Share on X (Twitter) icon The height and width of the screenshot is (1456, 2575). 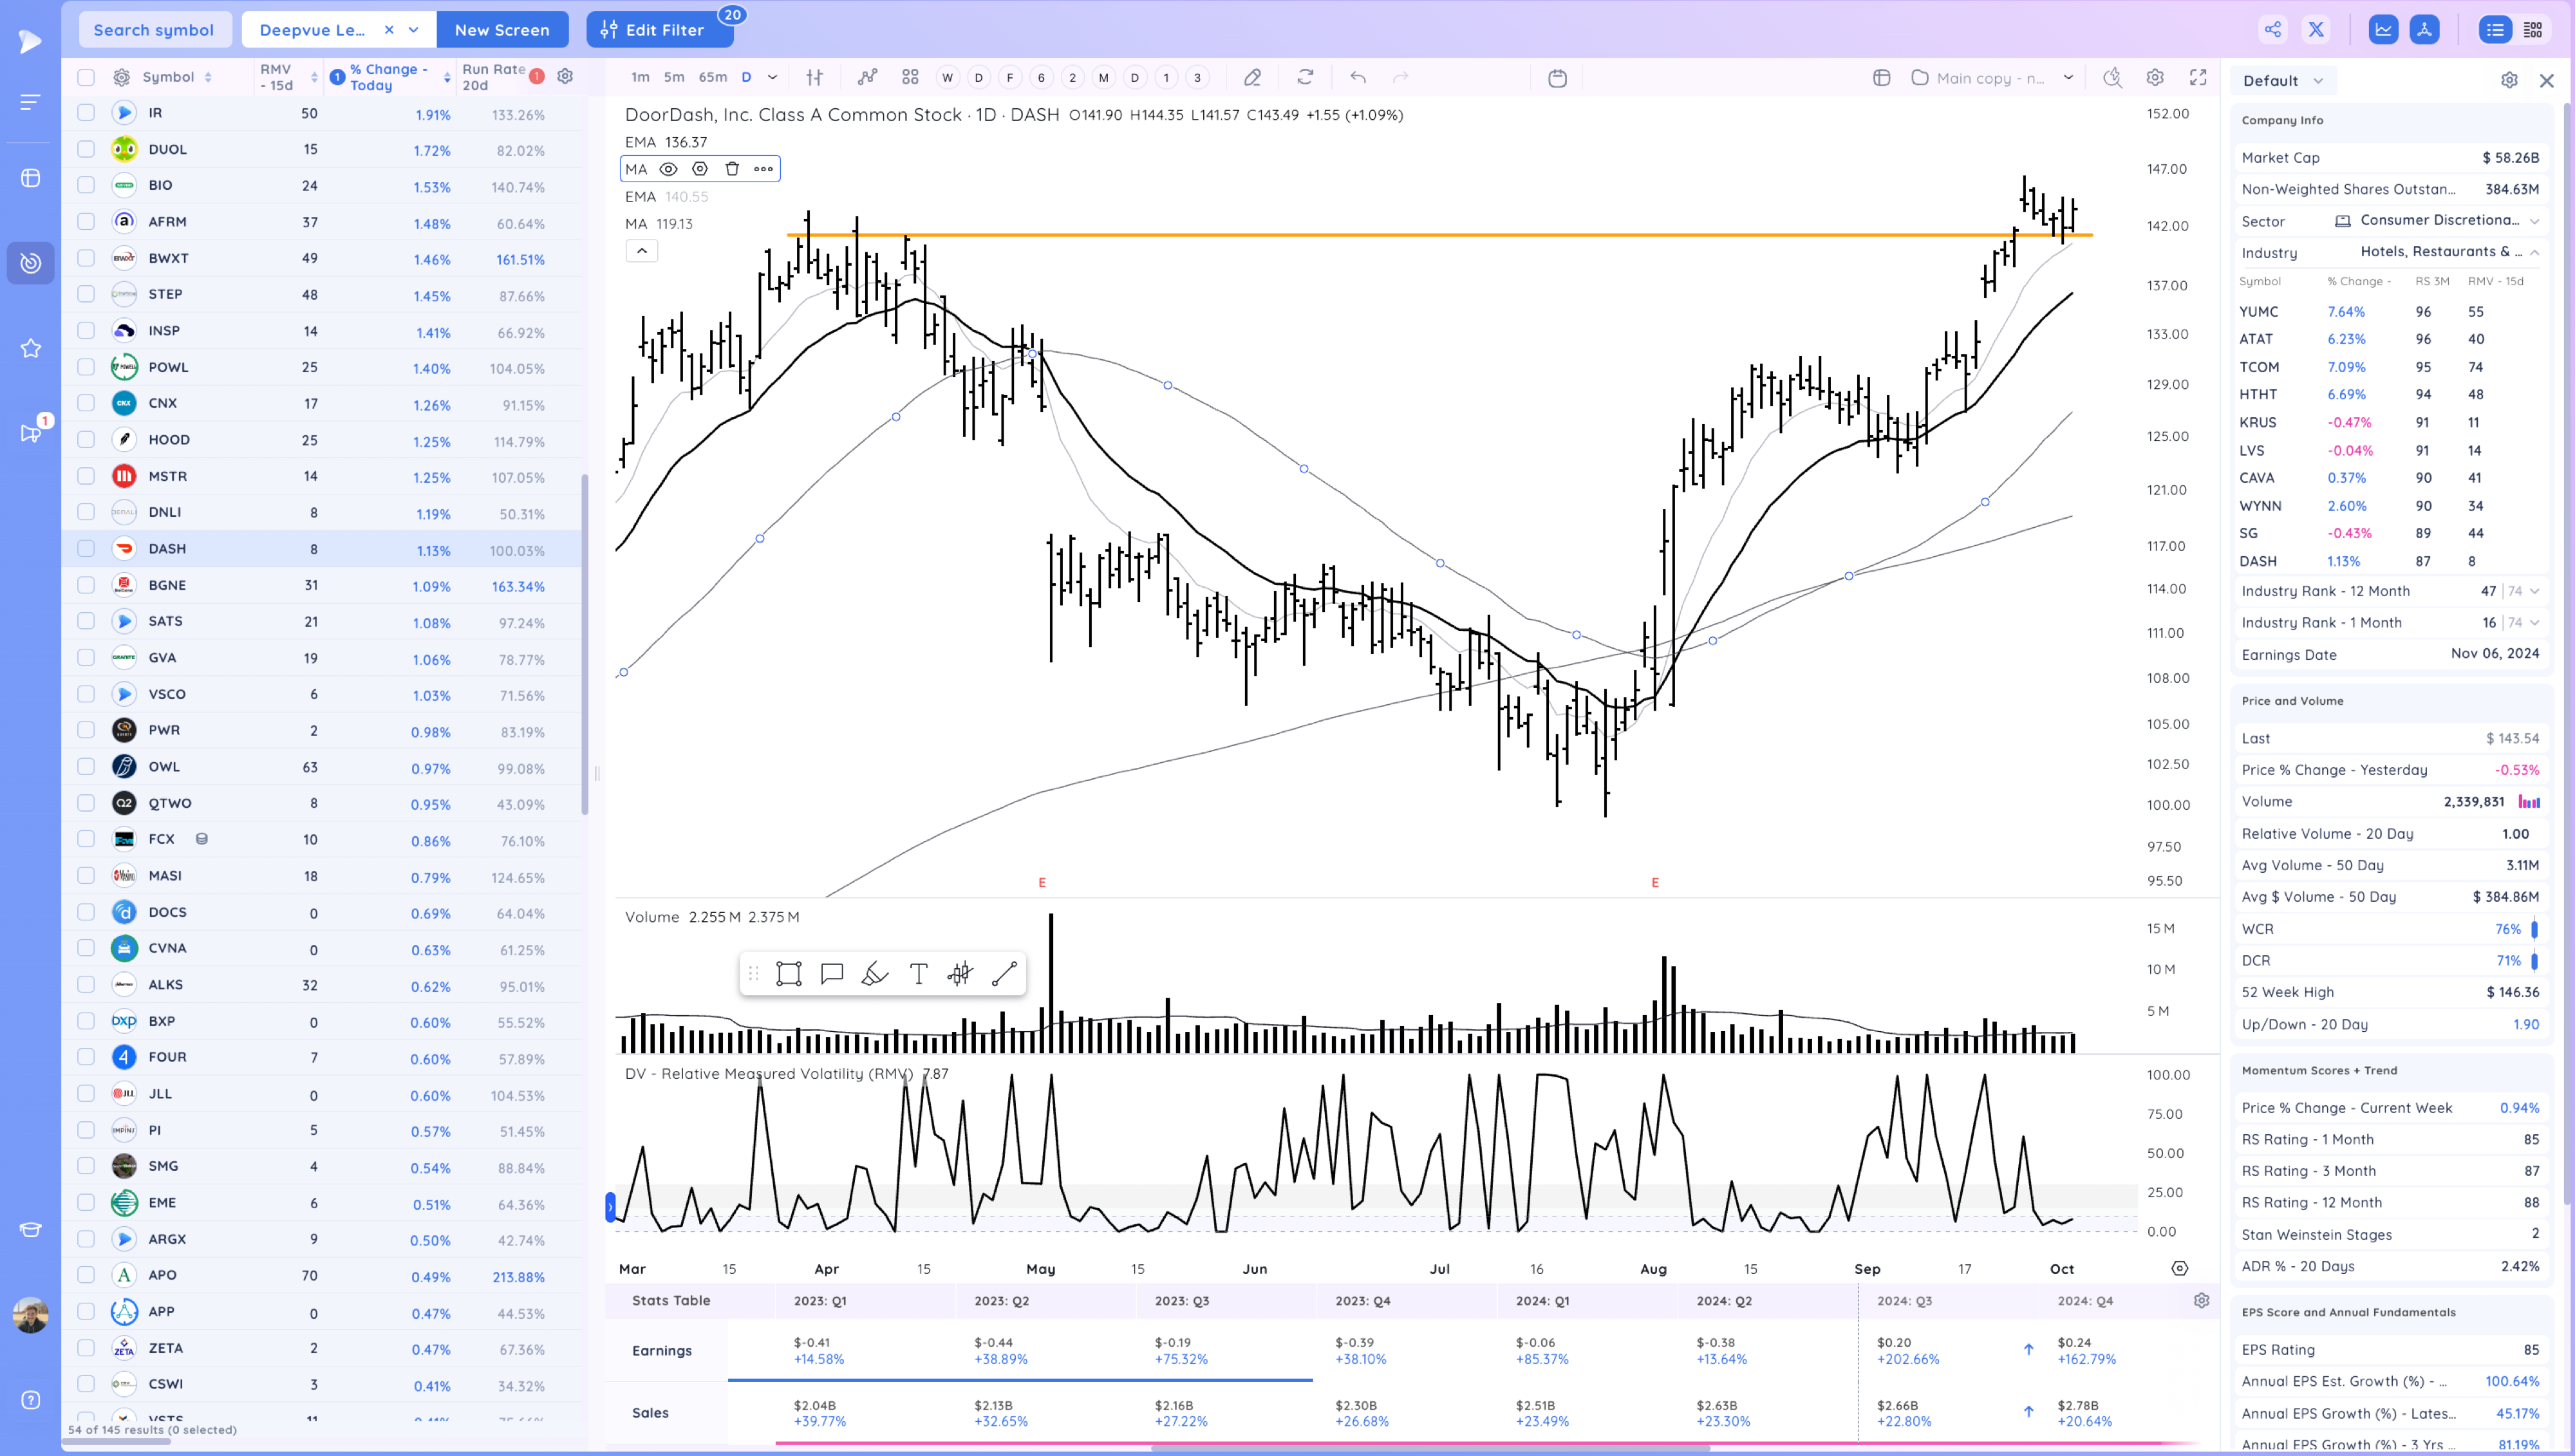(x=2316, y=30)
